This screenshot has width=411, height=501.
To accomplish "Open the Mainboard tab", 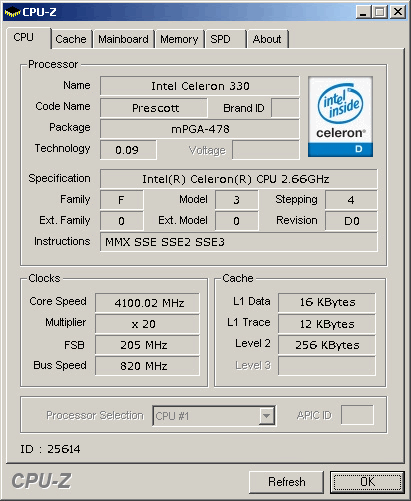I will click(x=123, y=39).
